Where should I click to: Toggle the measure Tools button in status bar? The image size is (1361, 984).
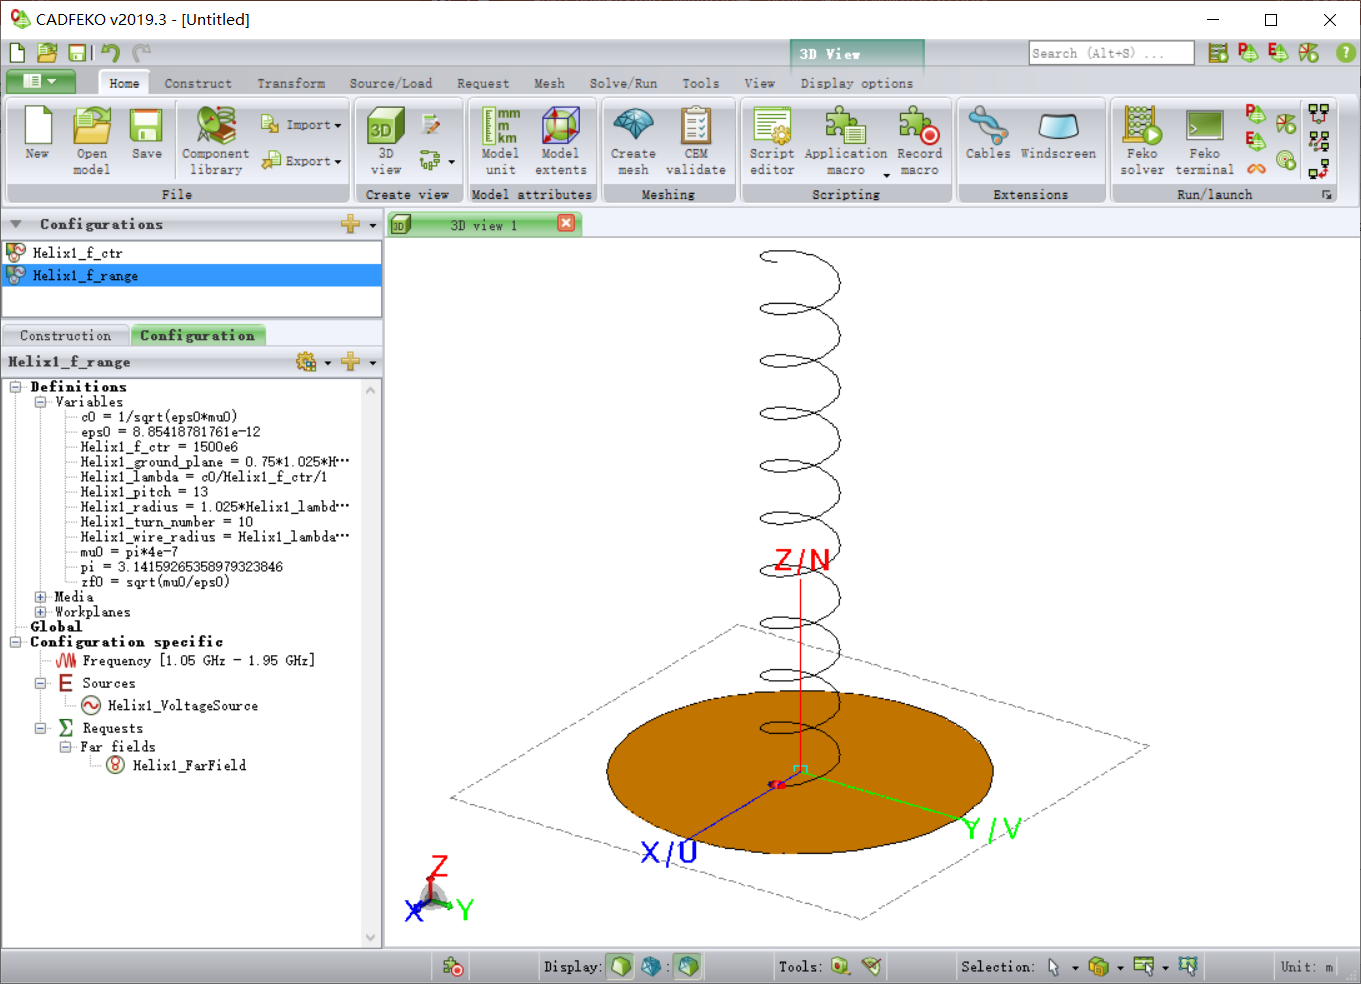pos(871,966)
